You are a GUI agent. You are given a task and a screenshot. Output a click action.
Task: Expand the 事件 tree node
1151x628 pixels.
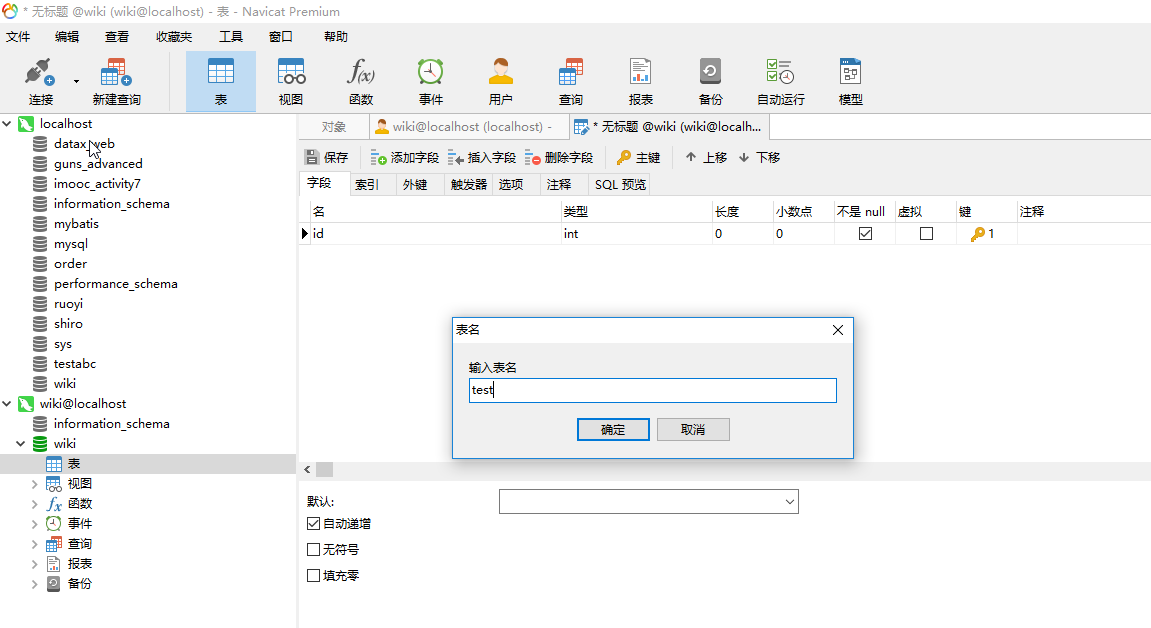click(35, 524)
